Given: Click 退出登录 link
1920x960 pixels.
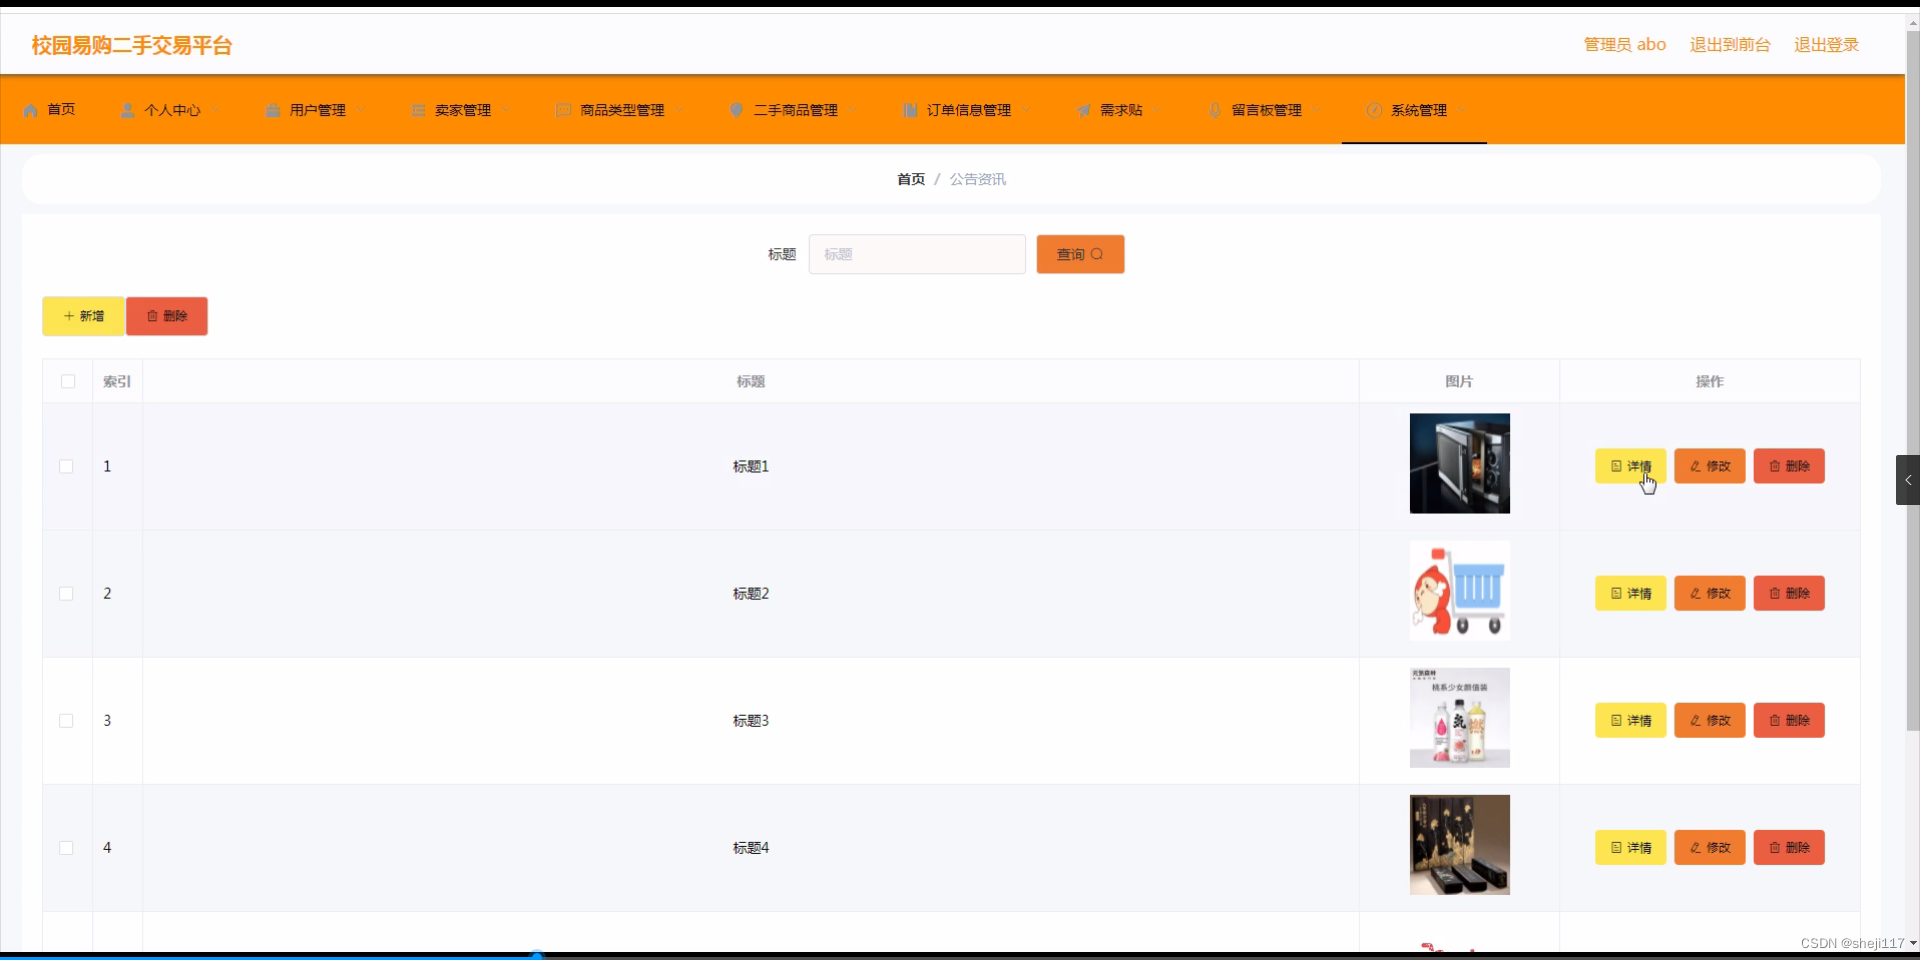Looking at the screenshot, I should [1826, 45].
